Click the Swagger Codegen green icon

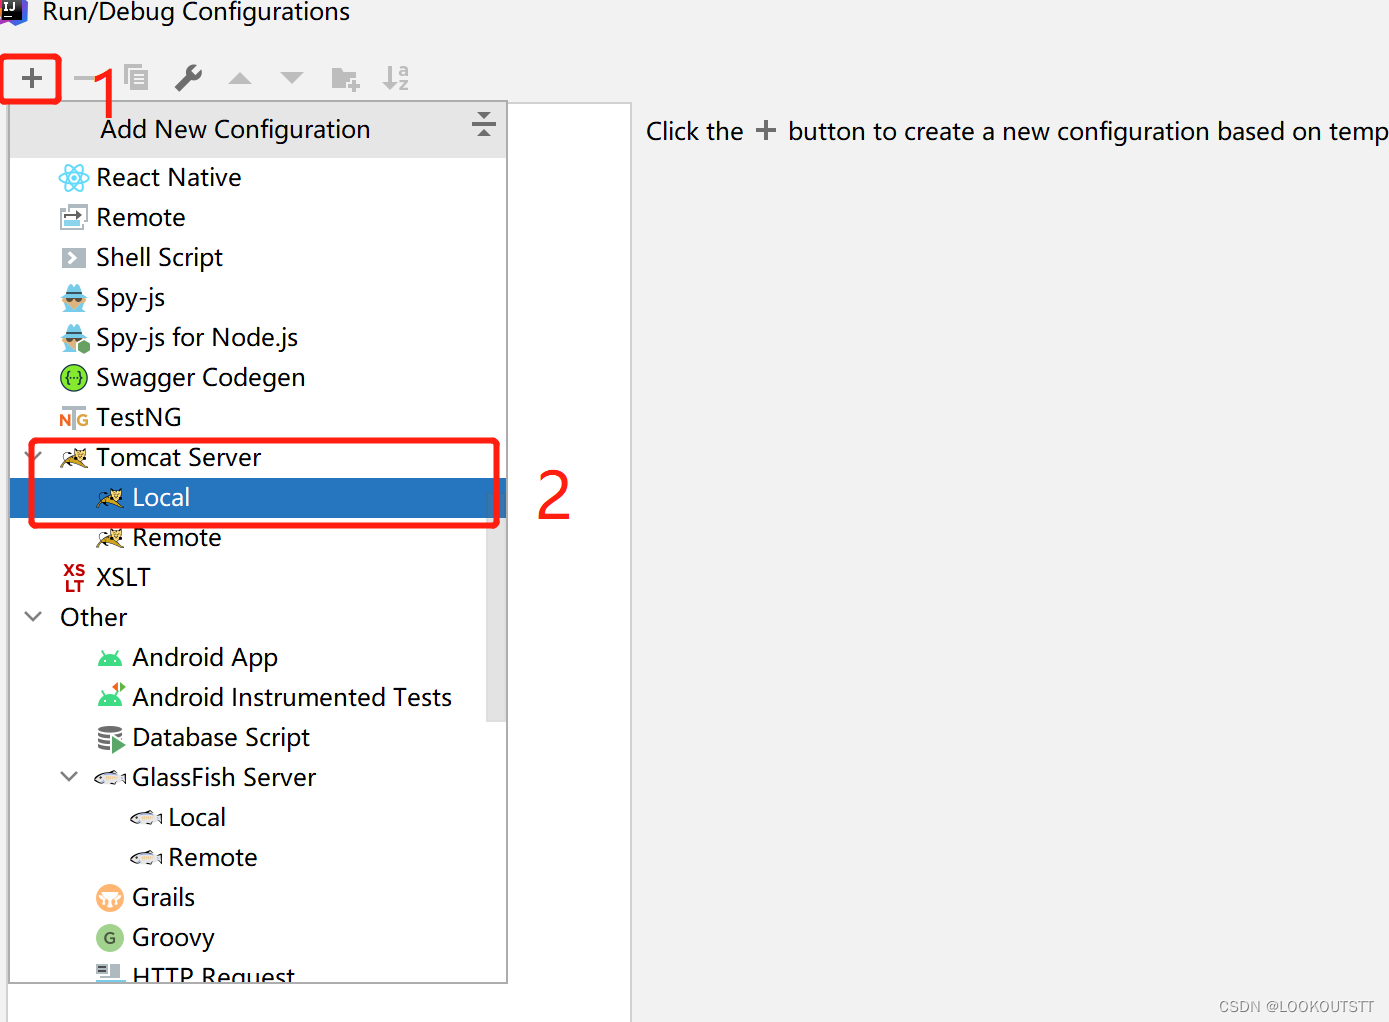coord(74,378)
